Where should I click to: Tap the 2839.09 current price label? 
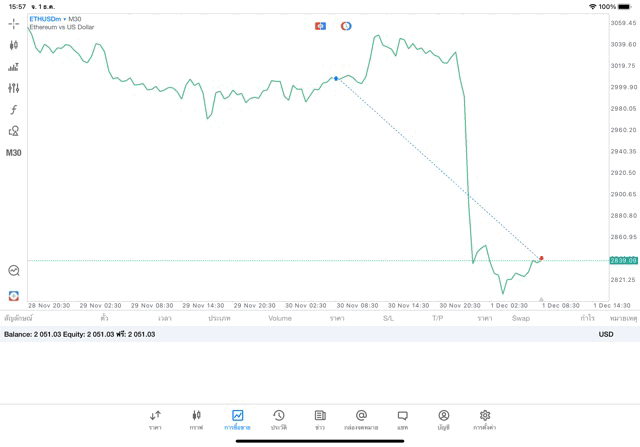pos(623,260)
